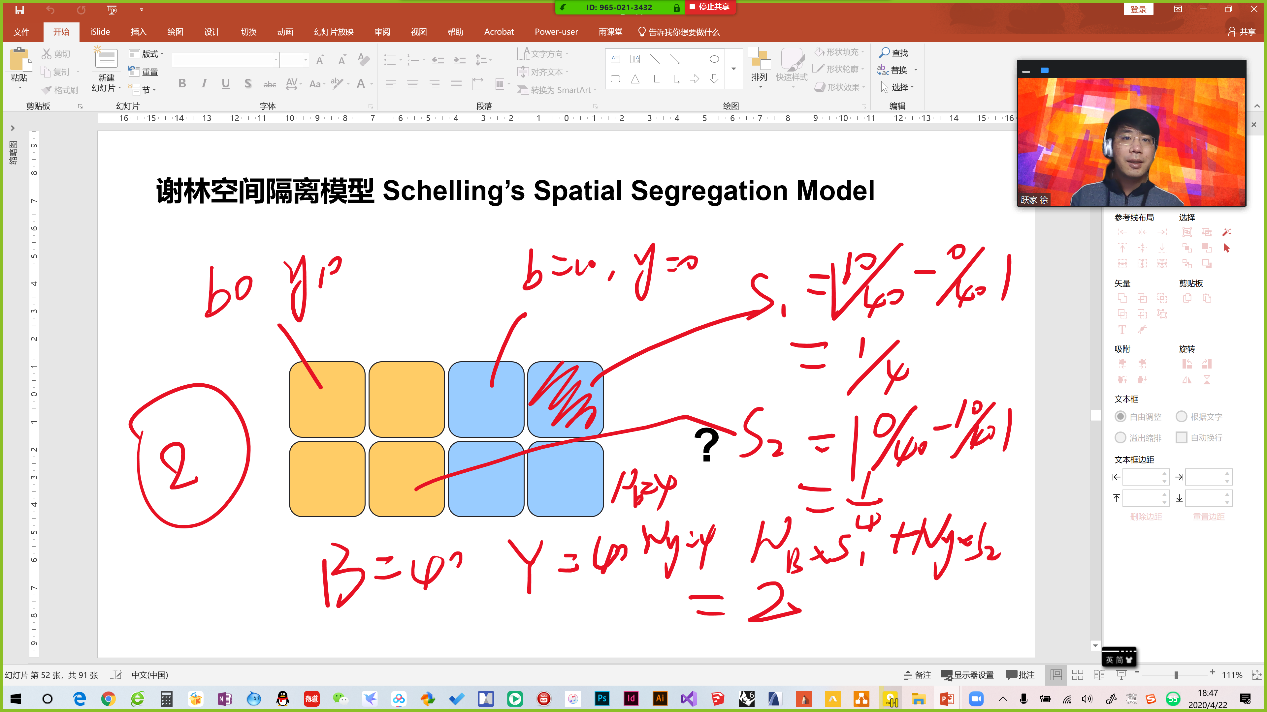Open Photoshop from the Windows taskbar
Image resolution: width=1267 pixels, height=712 pixels.
pos(602,698)
